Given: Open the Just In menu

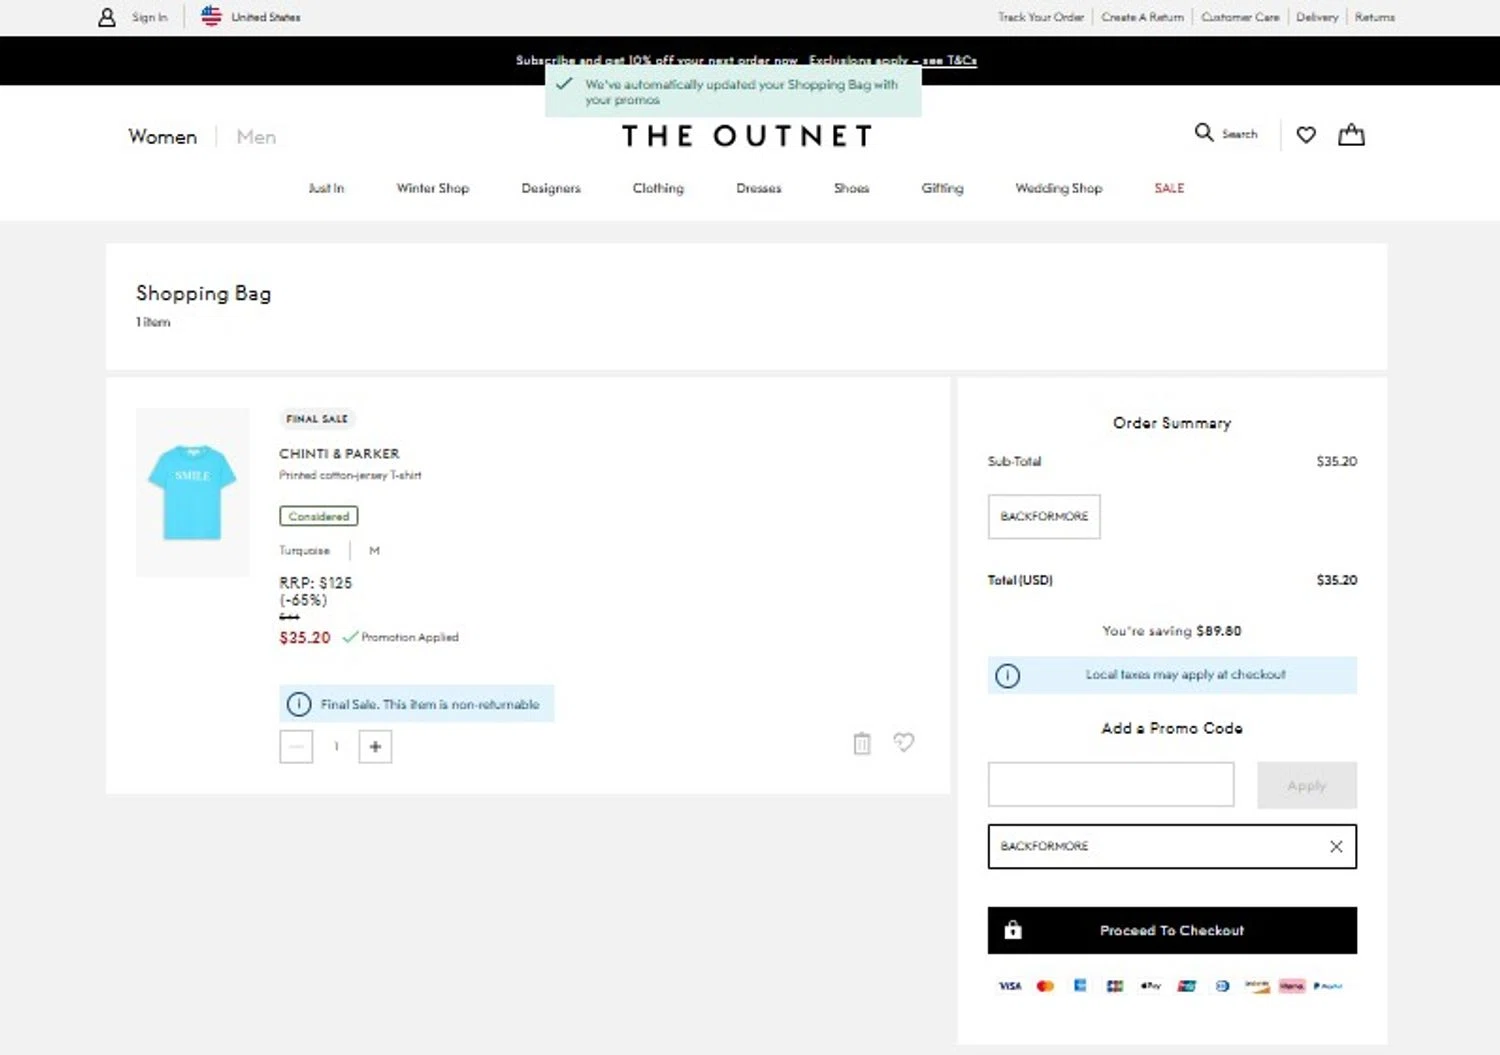Looking at the screenshot, I should pyautogui.click(x=326, y=188).
